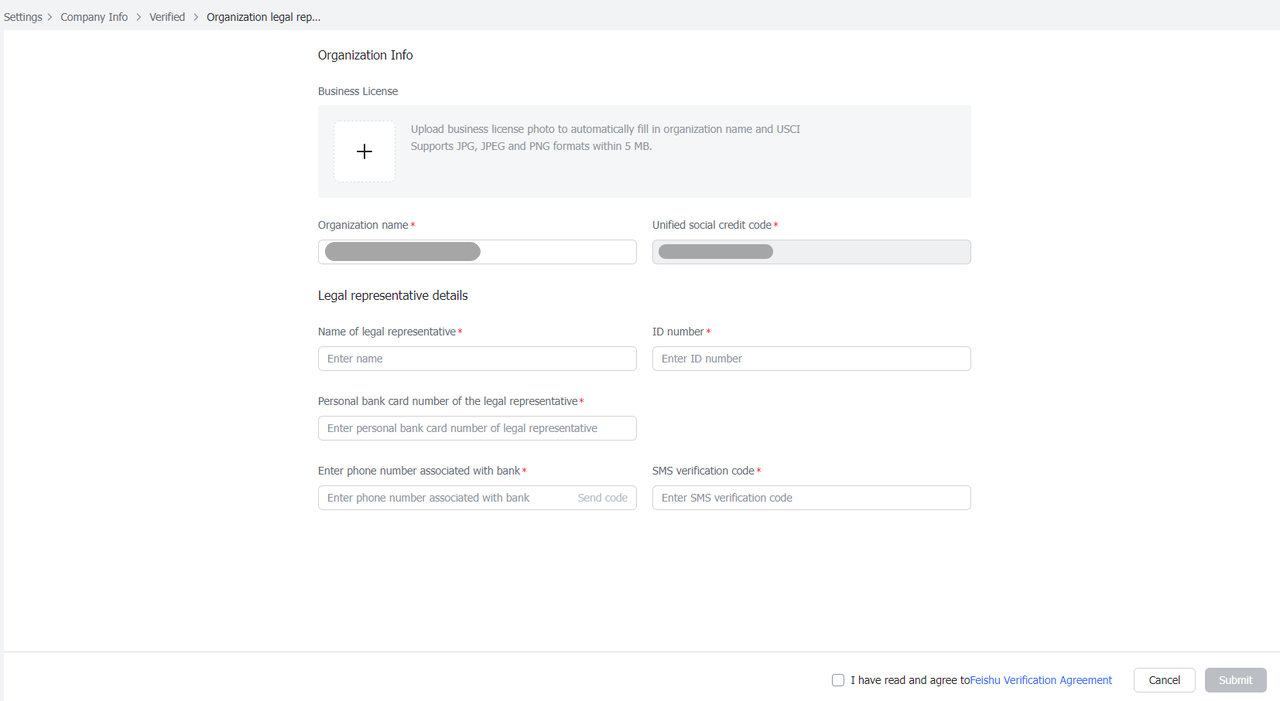This screenshot has width=1280, height=701.
Task: Click the Organization name field
Action: (x=477, y=252)
